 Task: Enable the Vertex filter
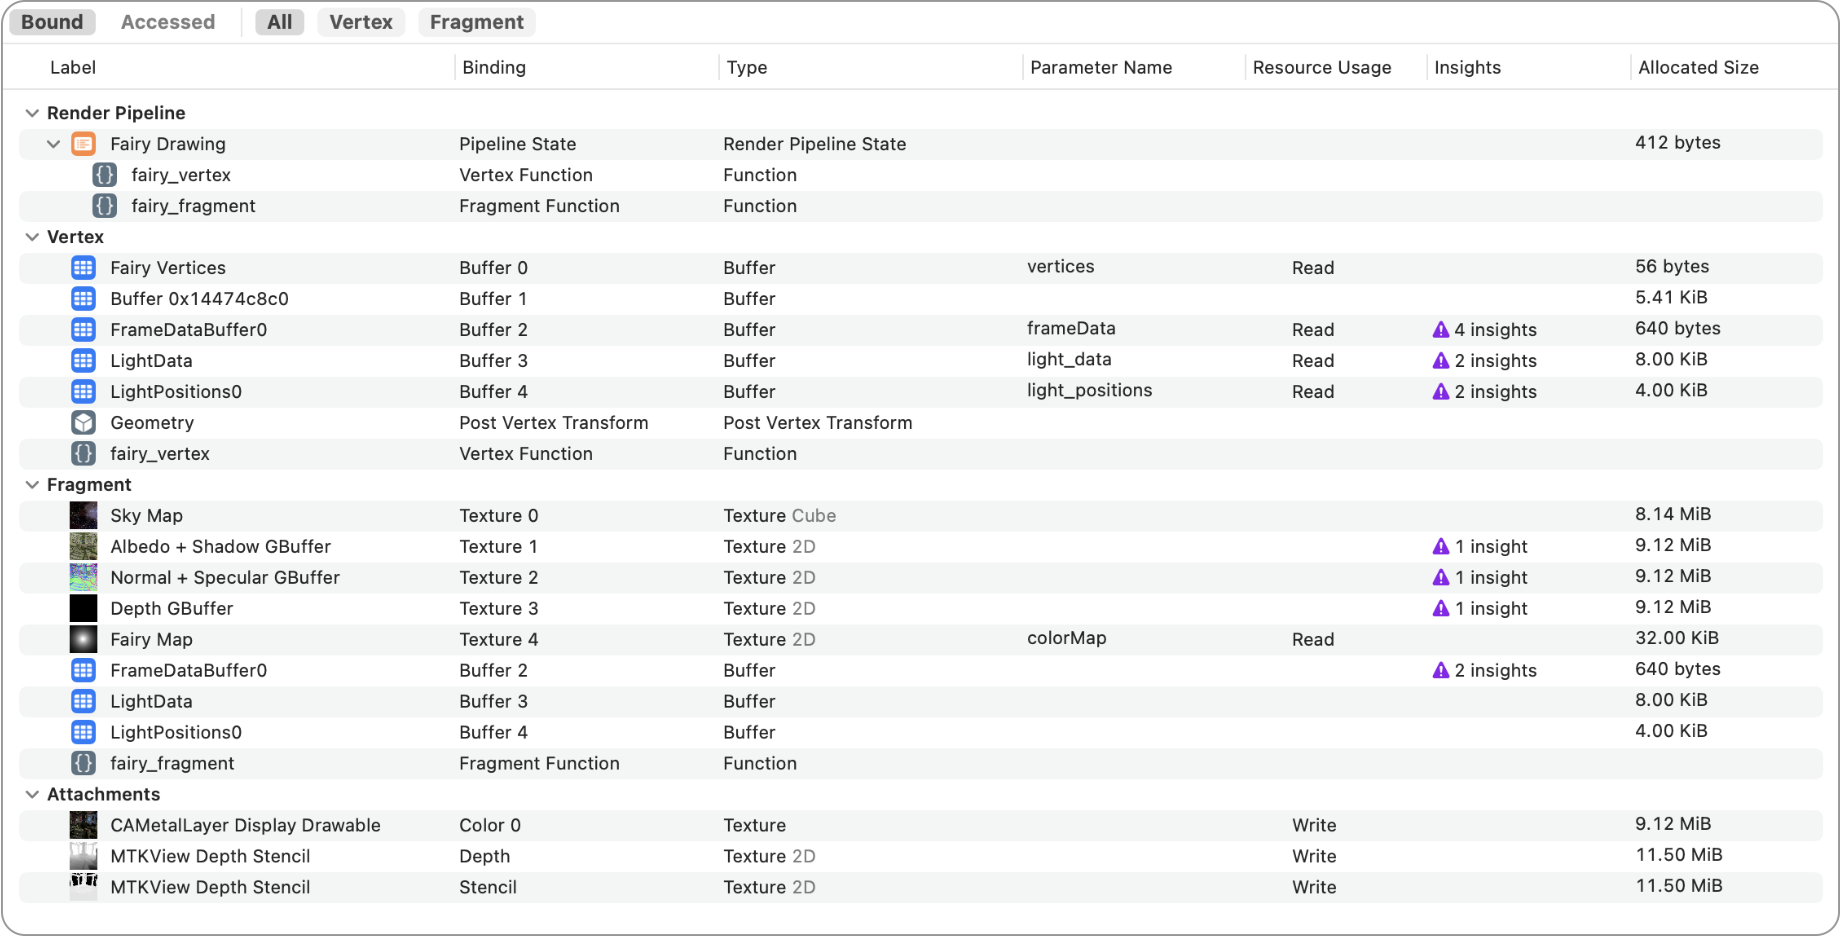click(361, 21)
